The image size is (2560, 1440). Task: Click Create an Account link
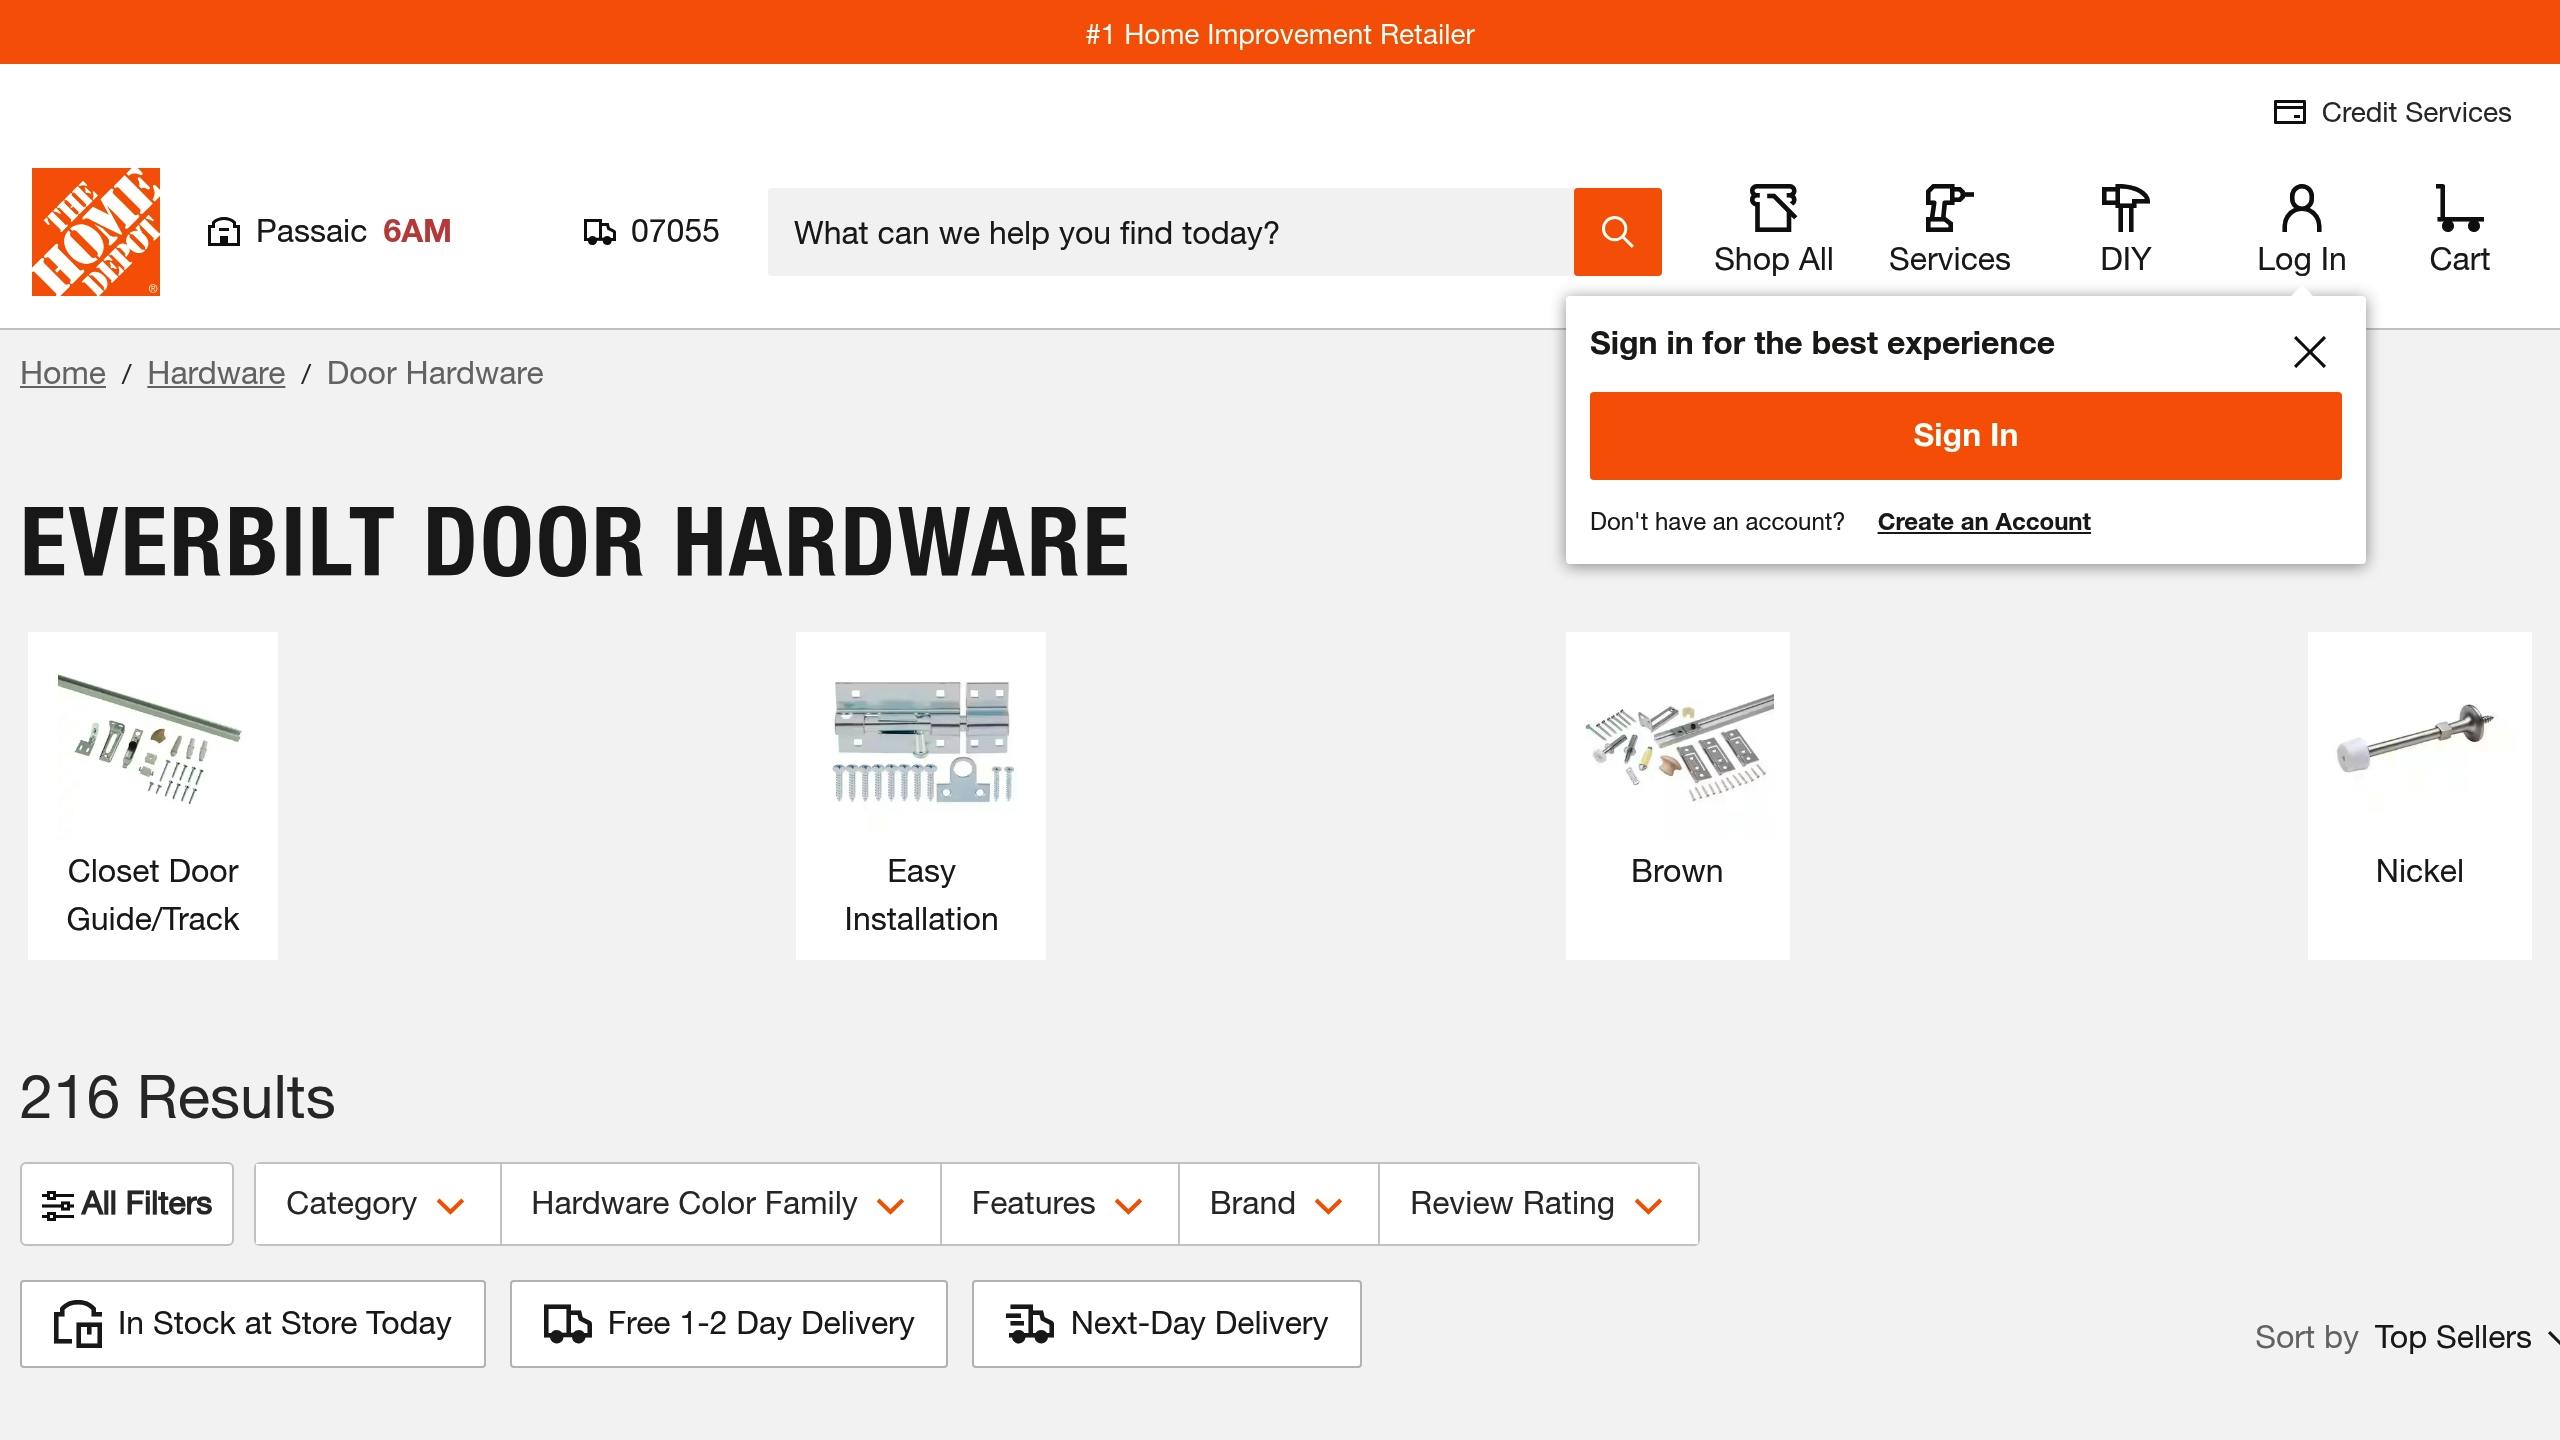(x=1983, y=520)
